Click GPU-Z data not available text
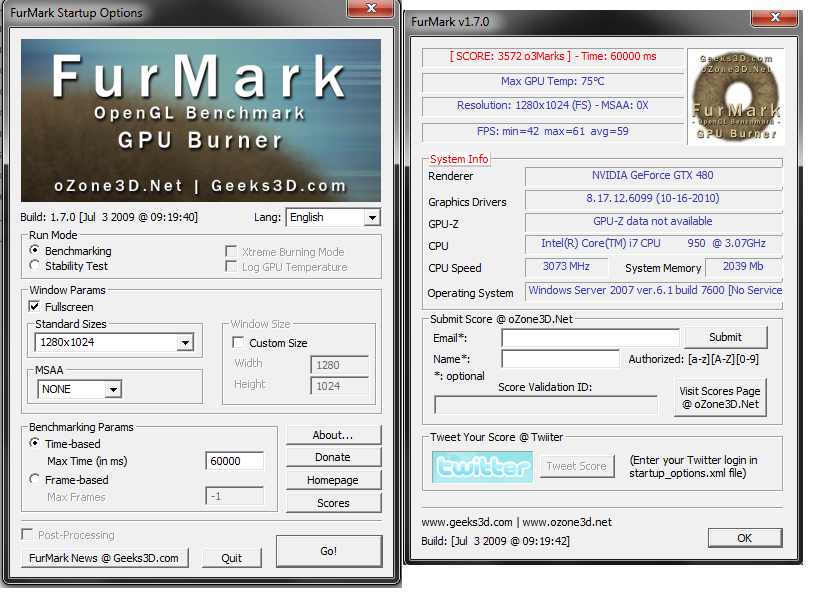 click(x=653, y=221)
